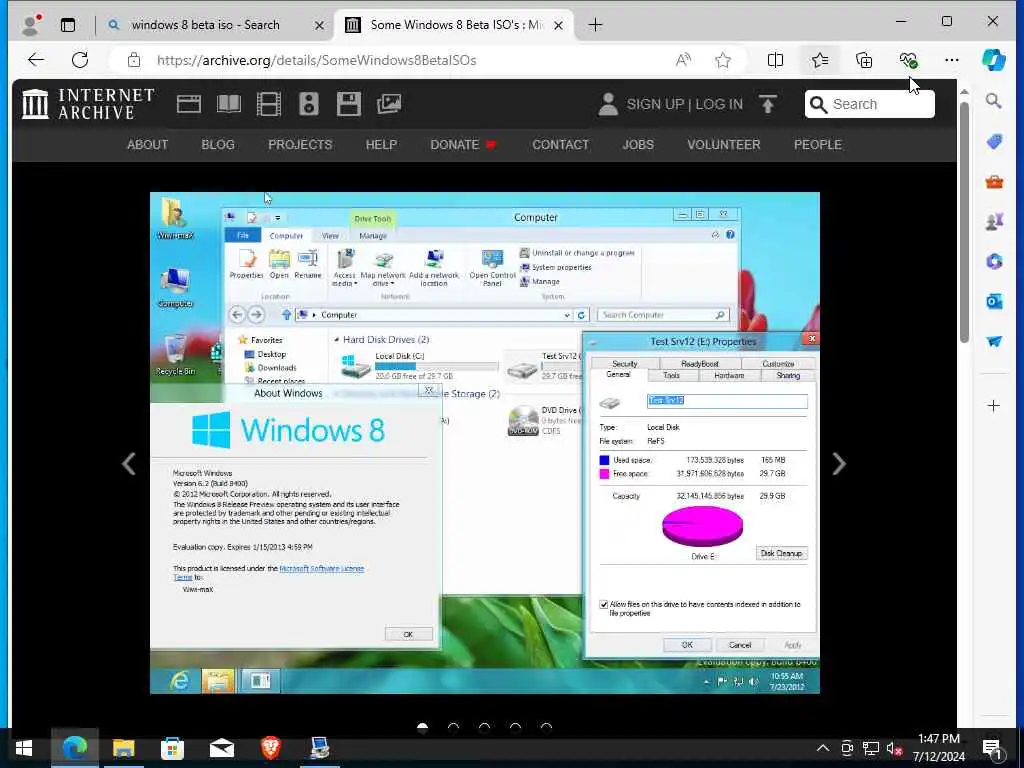Select the fourth carousel dot
Image resolution: width=1024 pixels, height=768 pixels.
click(515, 727)
